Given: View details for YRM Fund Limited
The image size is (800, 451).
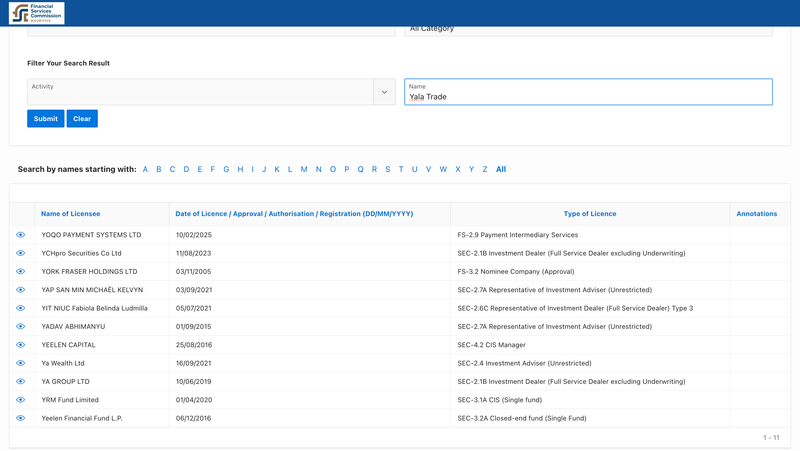Looking at the screenshot, I should coord(20,400).
